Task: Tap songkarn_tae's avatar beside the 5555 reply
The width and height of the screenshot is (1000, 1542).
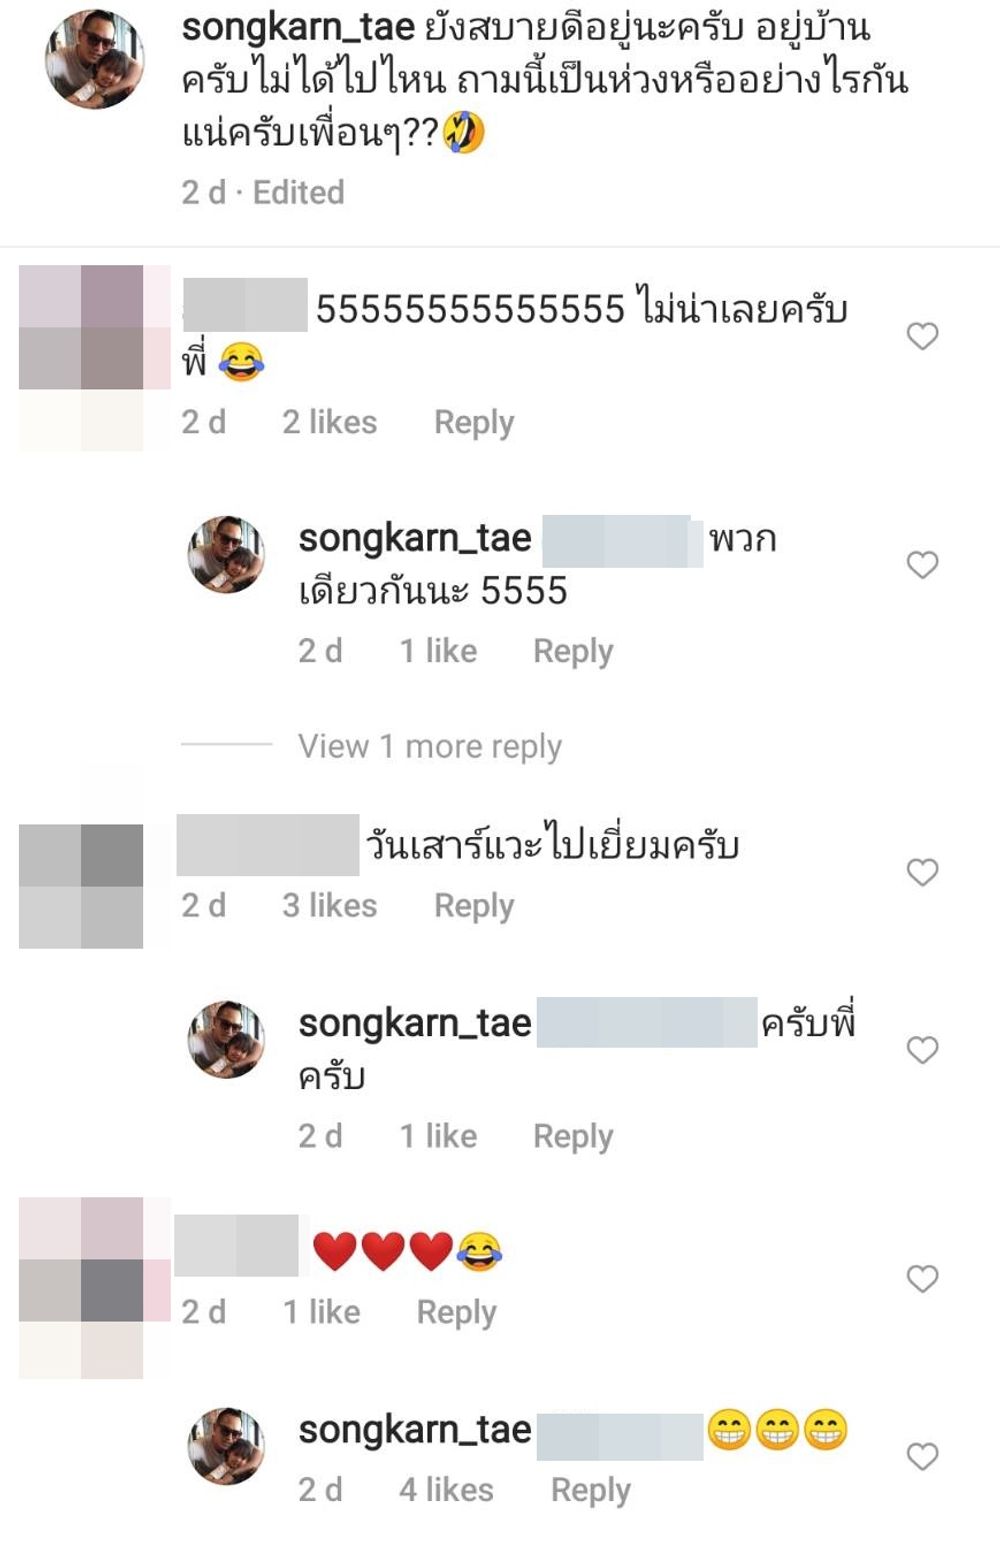Action: click(227, 555)
